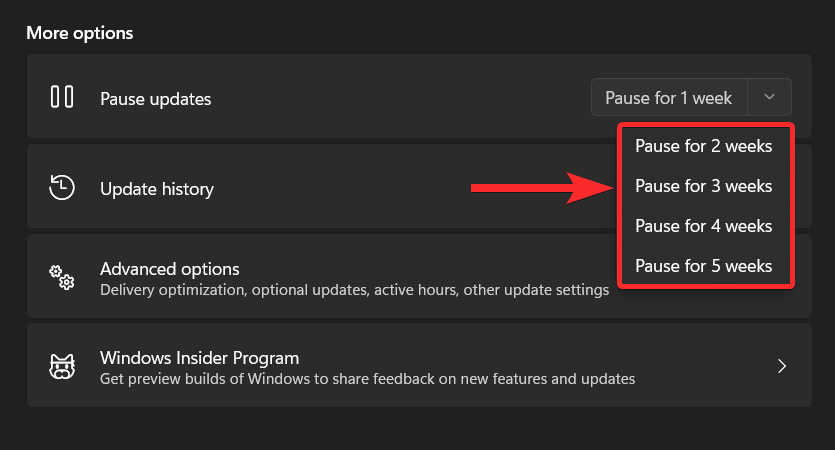This screenshot has width=835, height=450.
Task: Click the Update history clock icon
Action: 62,187
